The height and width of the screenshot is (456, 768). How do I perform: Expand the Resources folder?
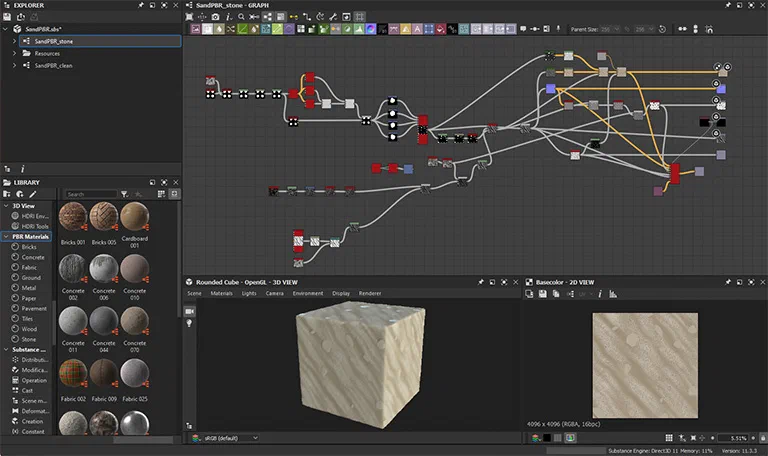click(x=14, y=53)
